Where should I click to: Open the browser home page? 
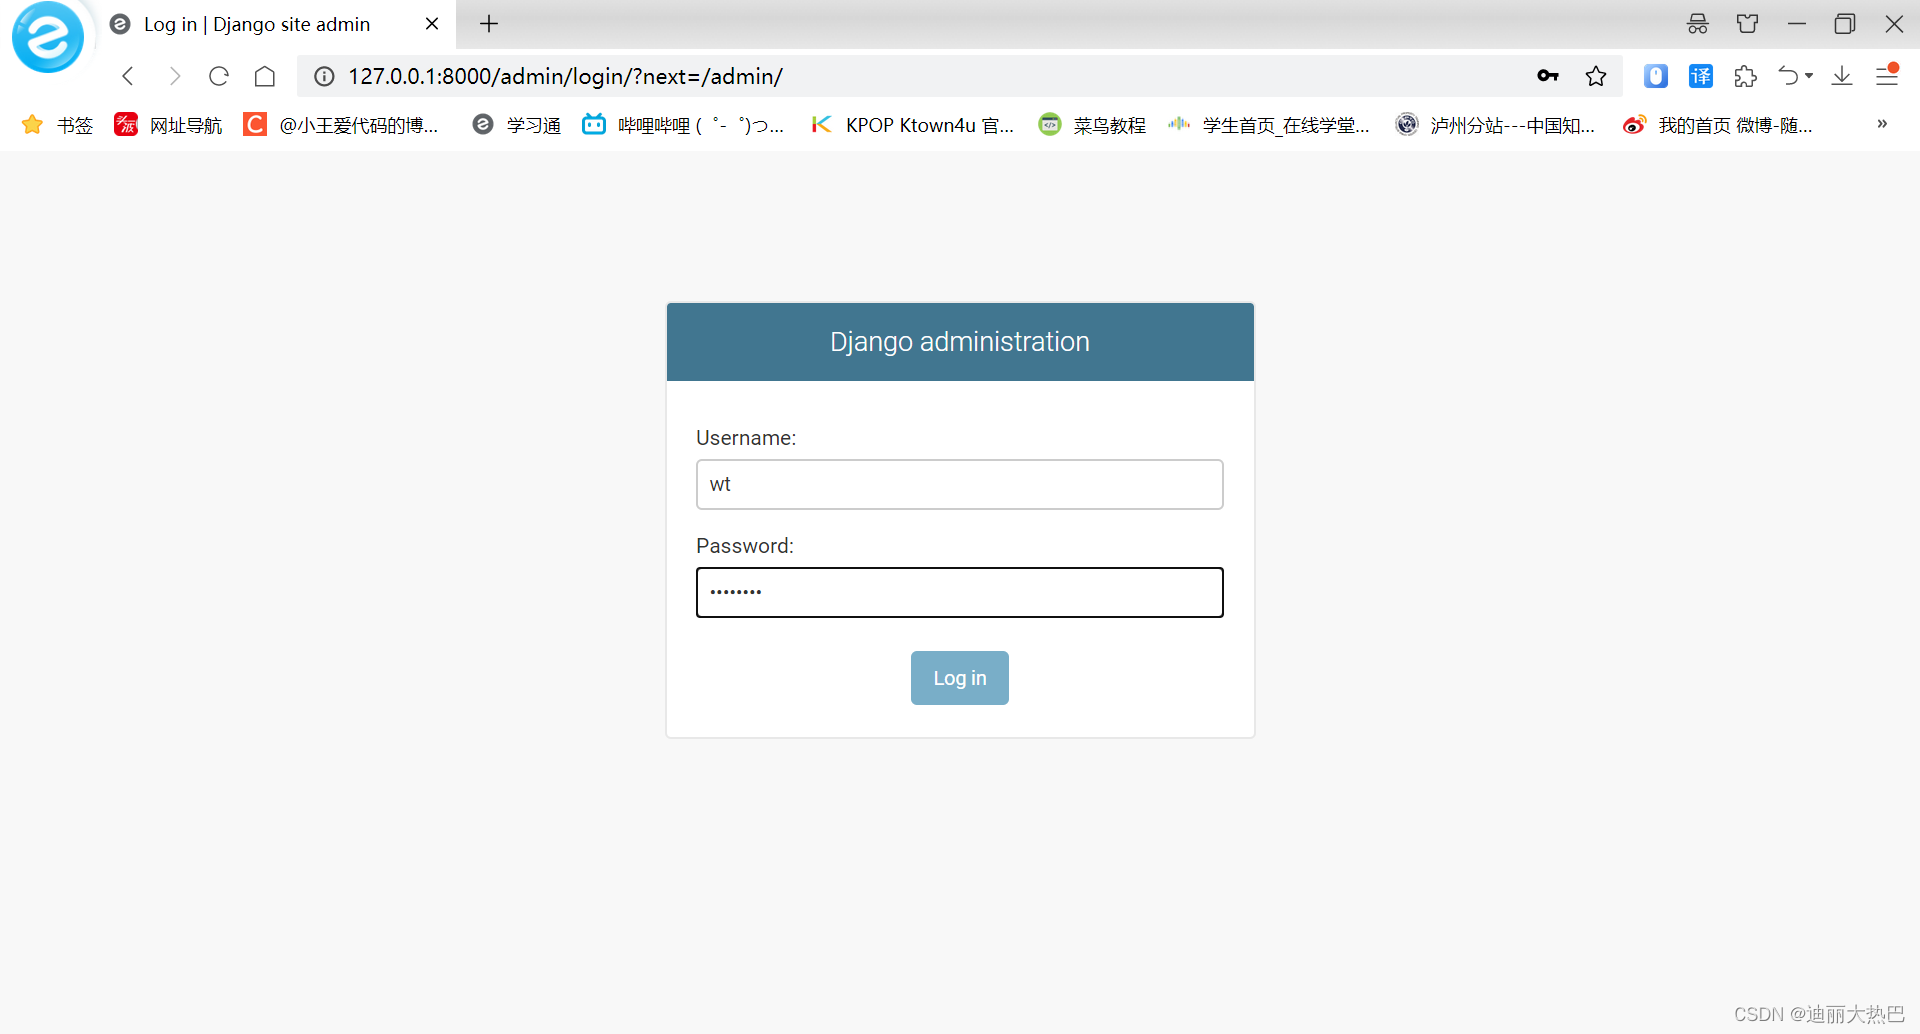[265, 76]
